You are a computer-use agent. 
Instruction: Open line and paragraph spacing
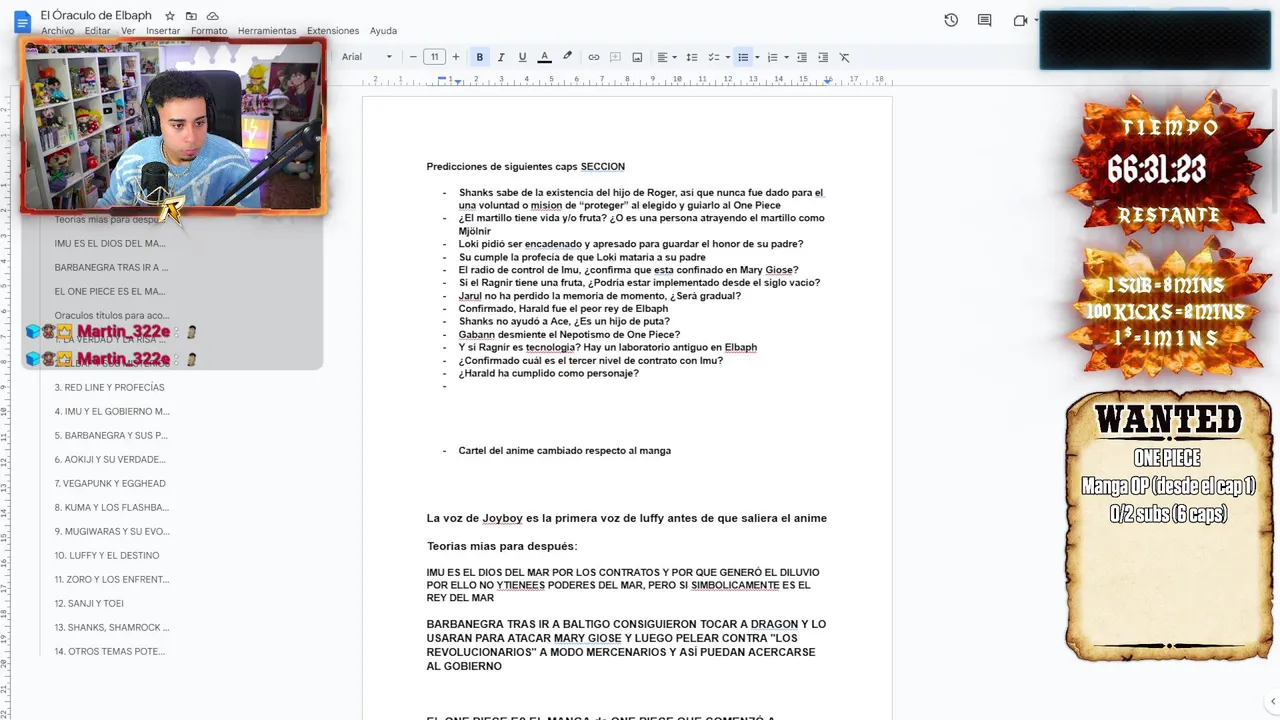click(692, 57)
